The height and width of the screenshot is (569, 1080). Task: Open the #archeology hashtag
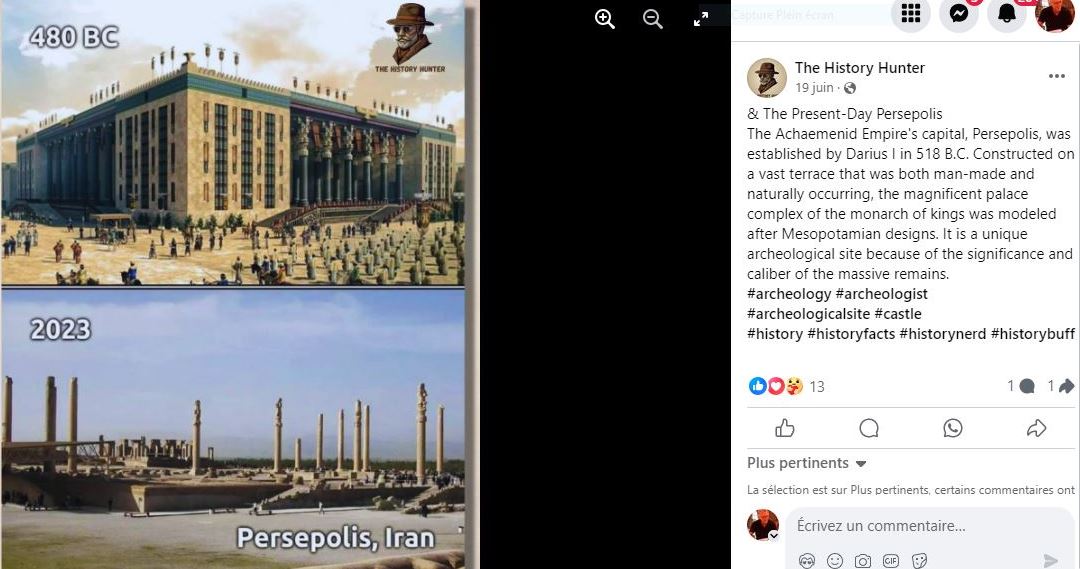pos(789,294)
